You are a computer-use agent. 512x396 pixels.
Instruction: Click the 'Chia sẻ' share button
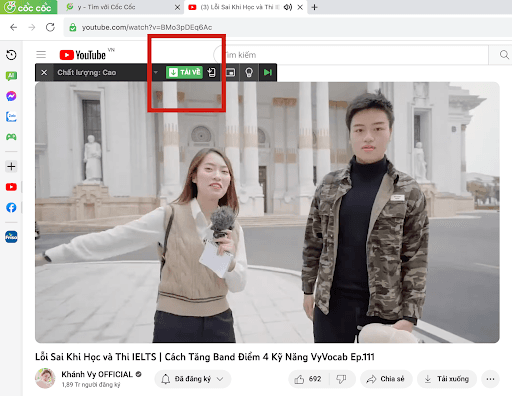386,379
